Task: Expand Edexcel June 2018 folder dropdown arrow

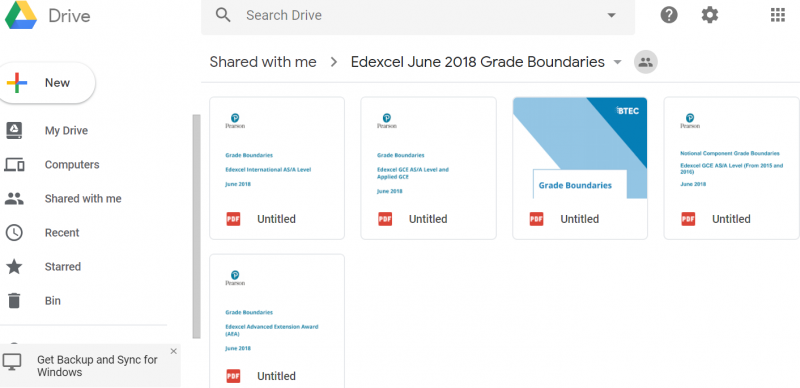Action: (617, 62)
